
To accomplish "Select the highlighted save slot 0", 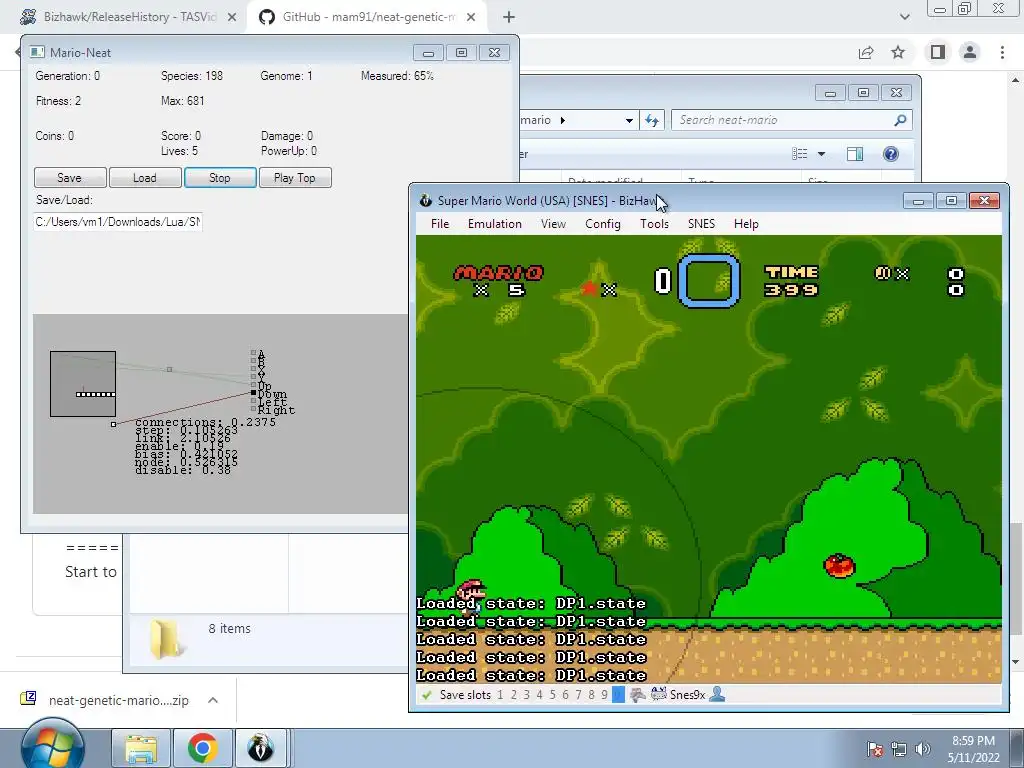I will (618, 695).
